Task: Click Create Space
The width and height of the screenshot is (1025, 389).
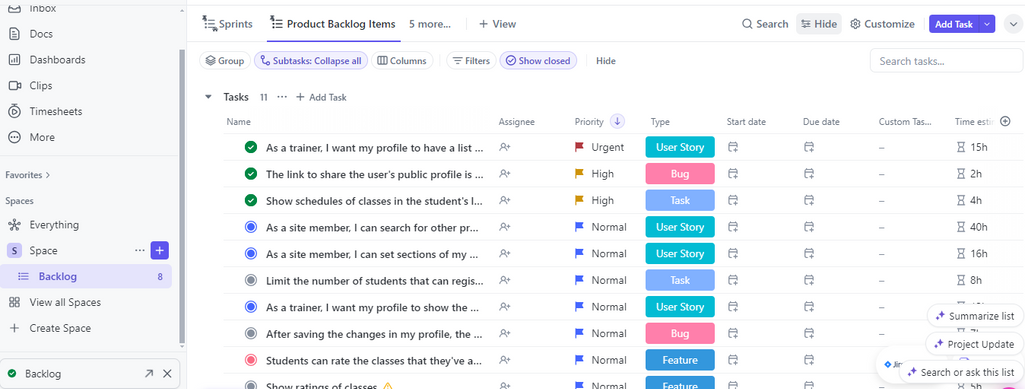Action: (x=59, y=328)
